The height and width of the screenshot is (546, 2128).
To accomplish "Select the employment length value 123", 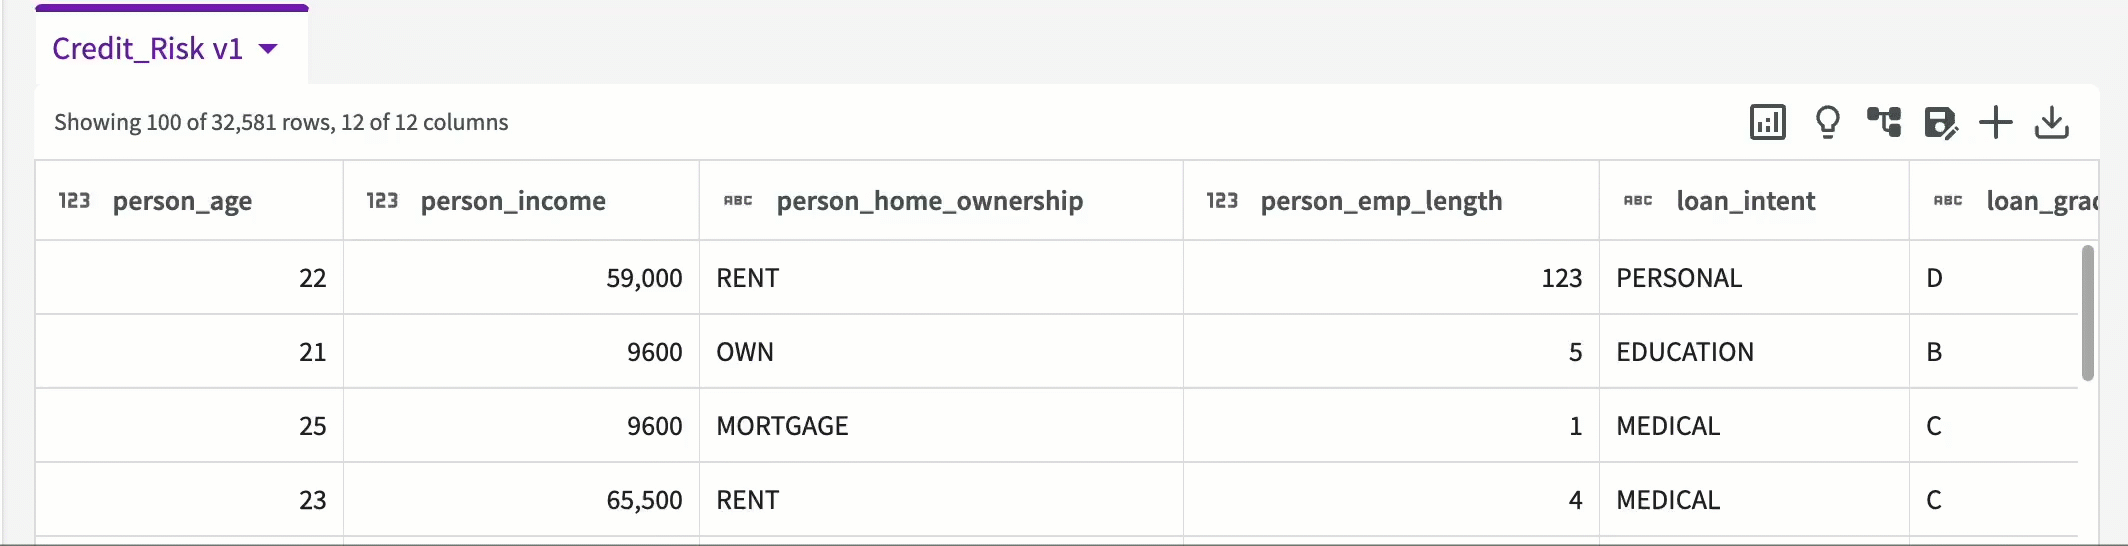I will coord(1391,278).
